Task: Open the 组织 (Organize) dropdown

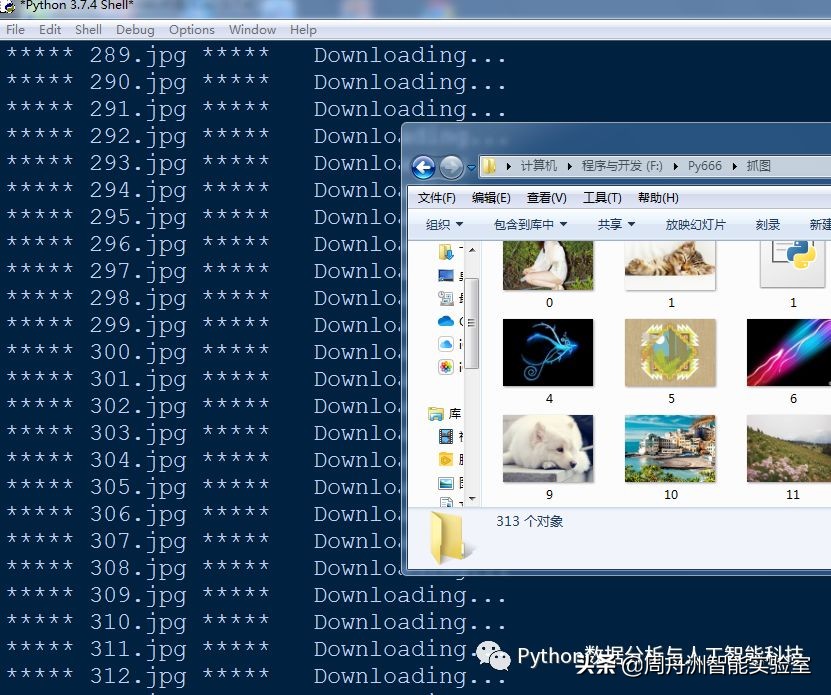Action: pyautogui.click(x=441, y=224)
